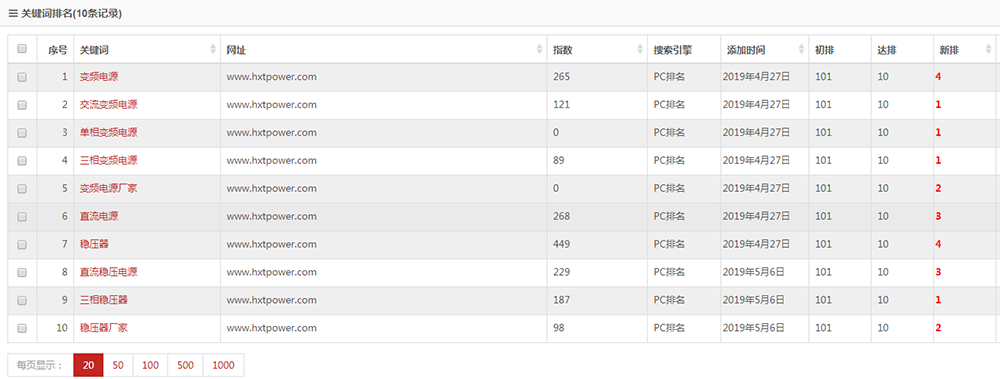This screenshot has height=379, width=1000.
Task: Select the checkbox for 稳压器厂家 row
Action: pyautogui.click(x=22, y=328)
